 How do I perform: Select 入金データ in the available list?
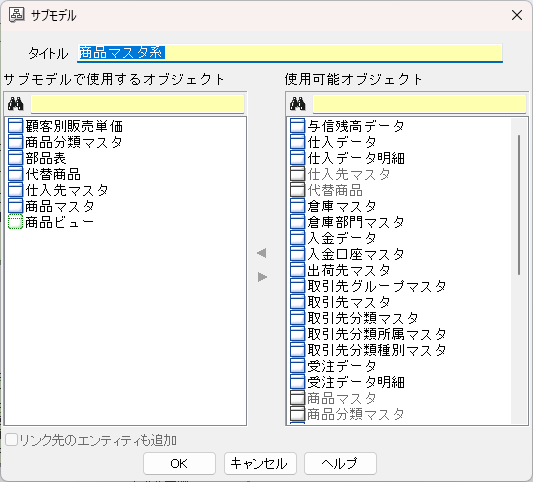(x=342, y=238)
